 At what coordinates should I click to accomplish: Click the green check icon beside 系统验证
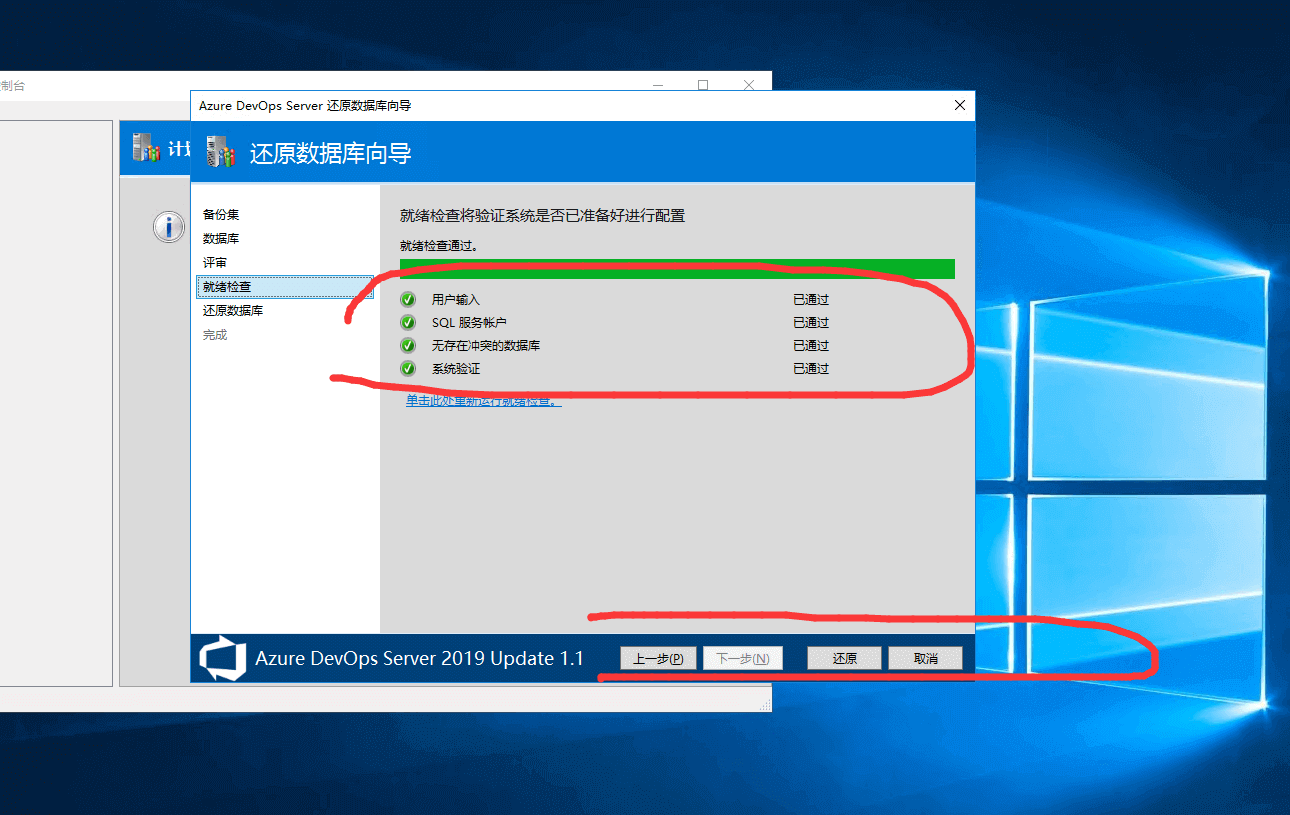(x=408, y=368)
